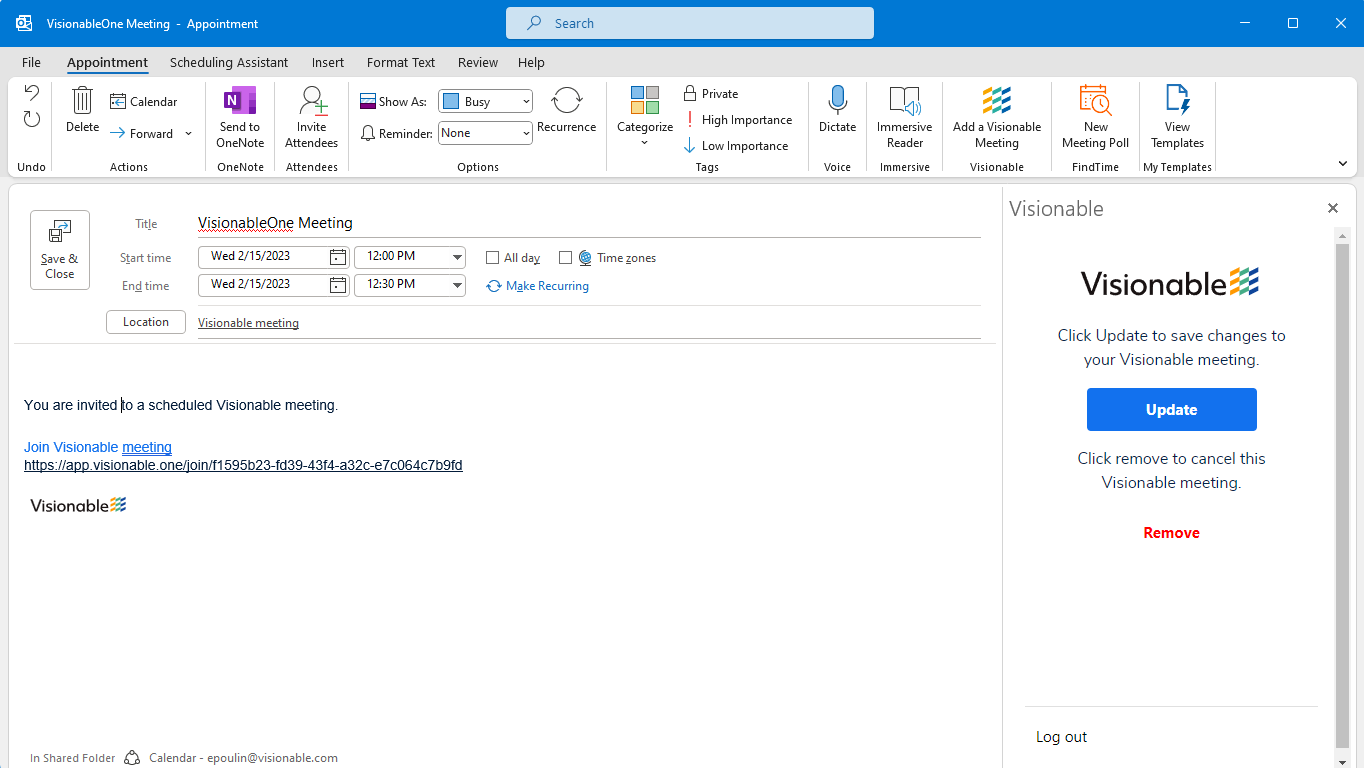Click the Redo arrow icon
Viewport: 1366px width, 768px height.
click(32, 119)
